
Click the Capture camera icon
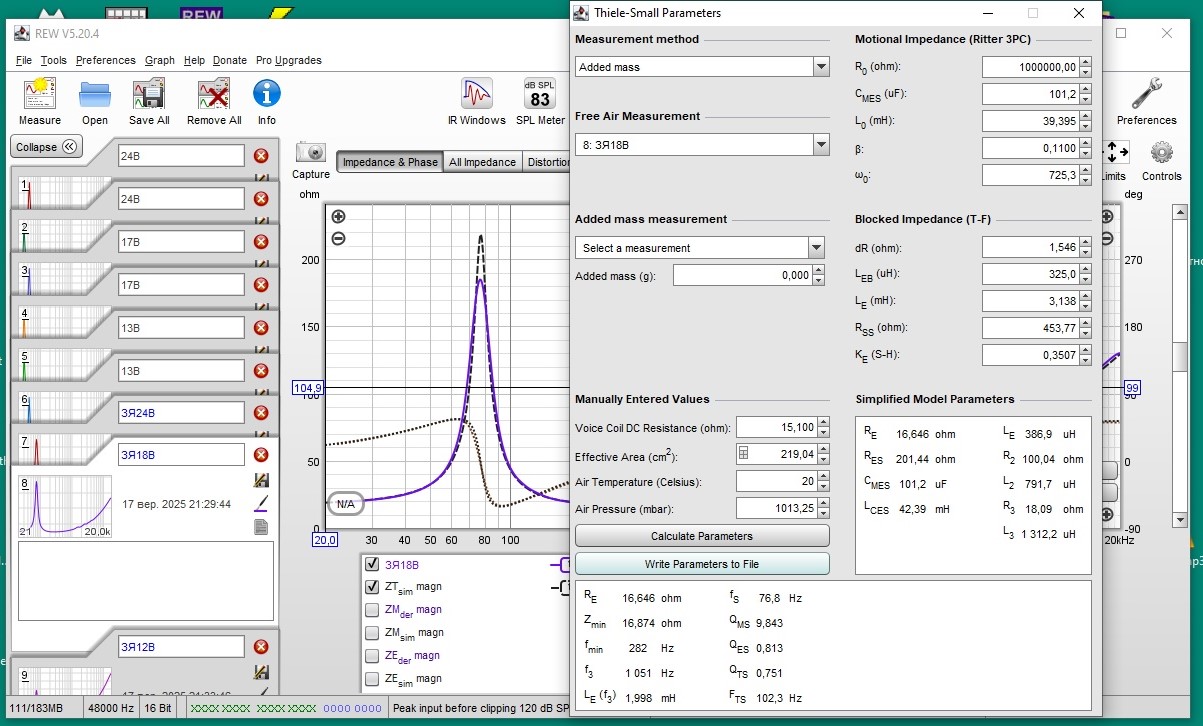point(311,153)
